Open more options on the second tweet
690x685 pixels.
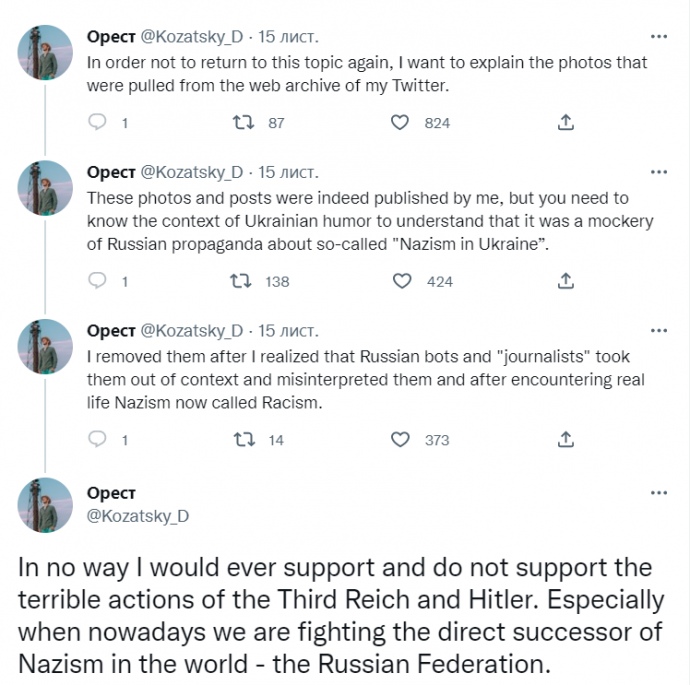click(658, 172)
